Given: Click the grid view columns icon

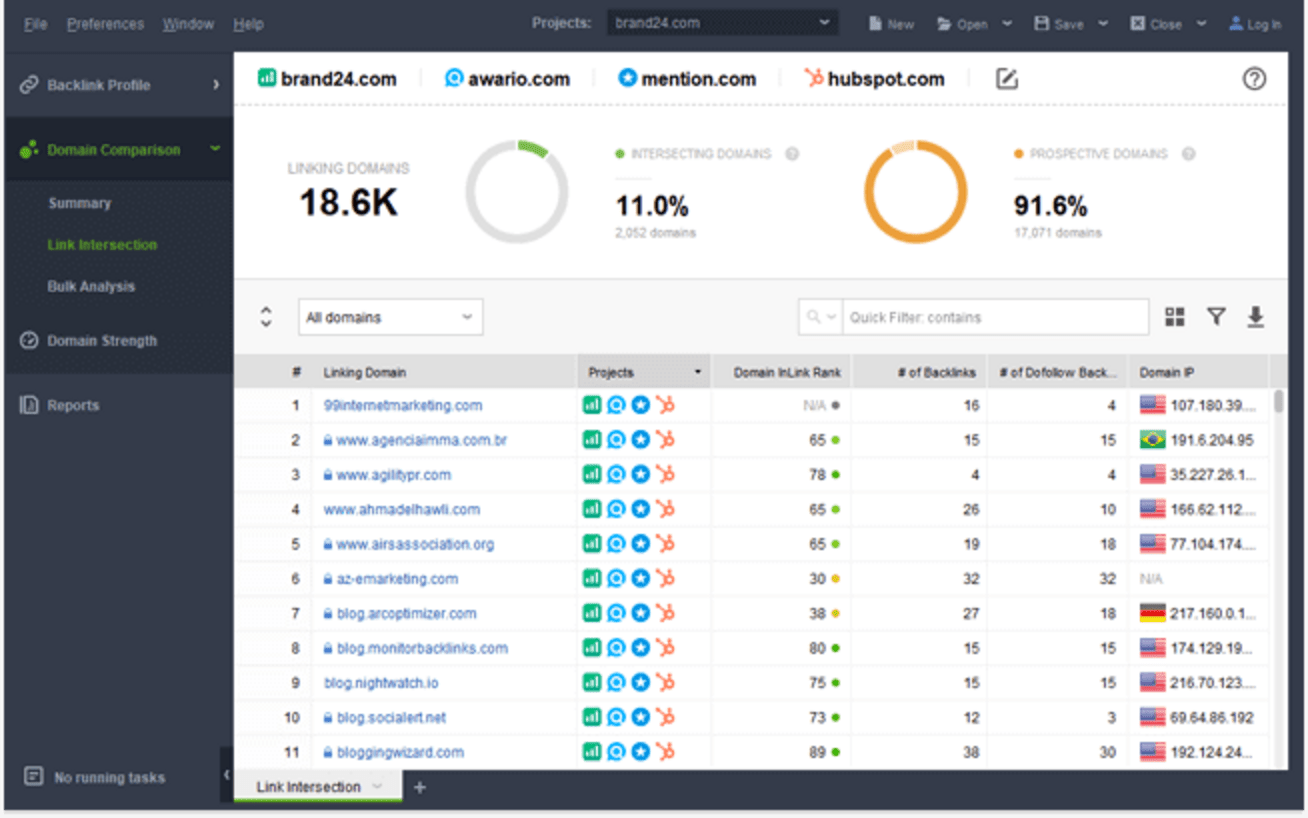Looking at the screenshot, I should [x=1175, y=317].
